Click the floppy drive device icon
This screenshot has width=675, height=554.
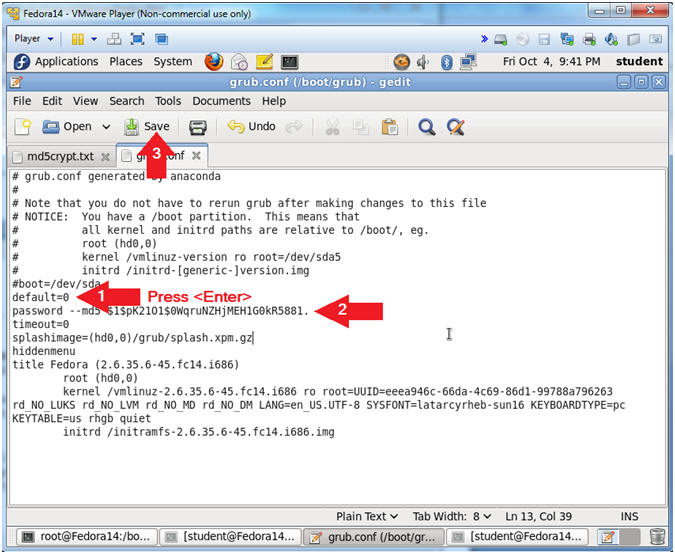(544, 40)
